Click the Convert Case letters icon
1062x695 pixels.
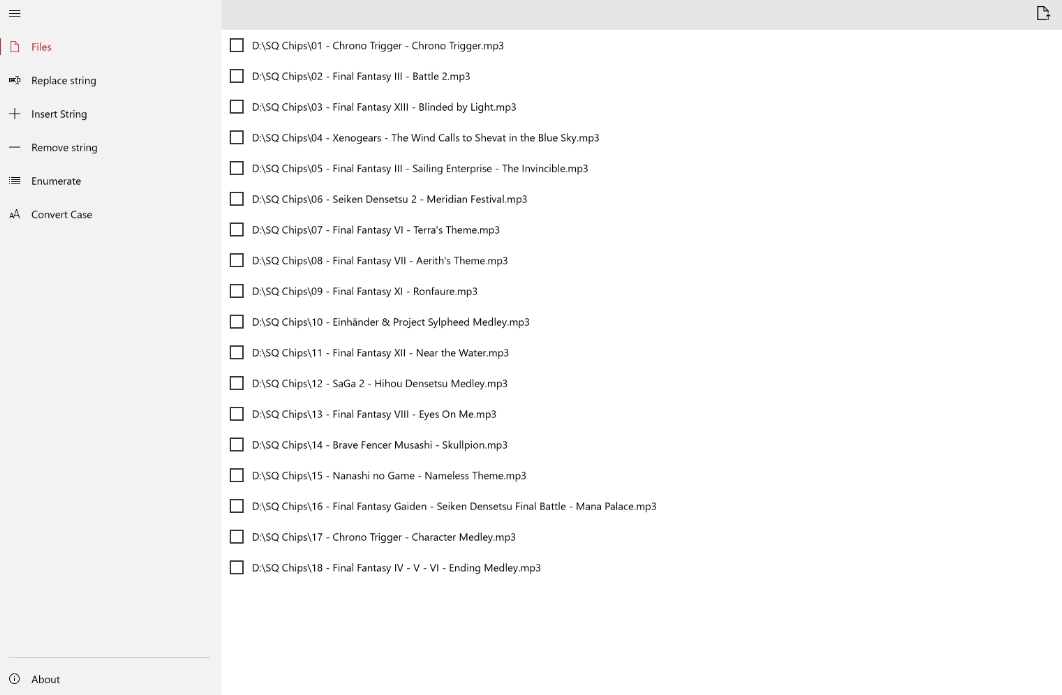coord(14,214)
